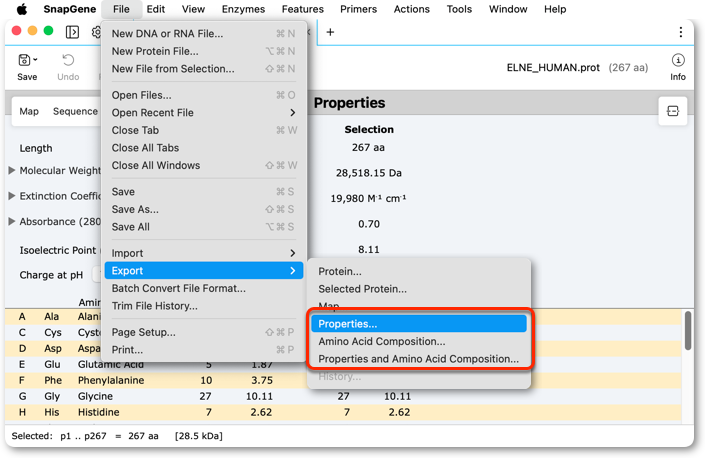The height and width of the screenshot is (458, 705).
Task: Expand the Molecular Weight row
Action: (x=12, y=170)
